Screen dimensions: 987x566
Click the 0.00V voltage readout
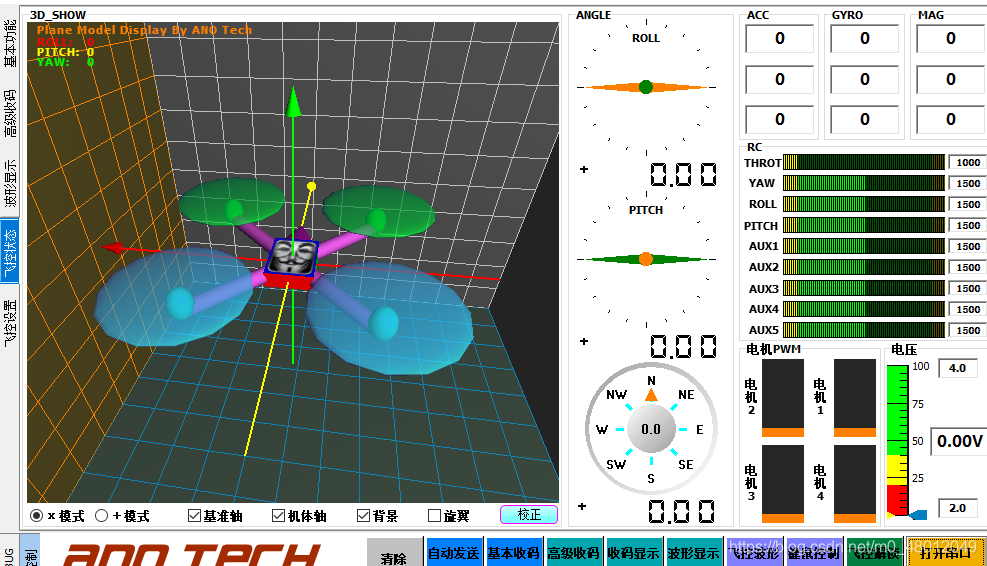[959, 441]
